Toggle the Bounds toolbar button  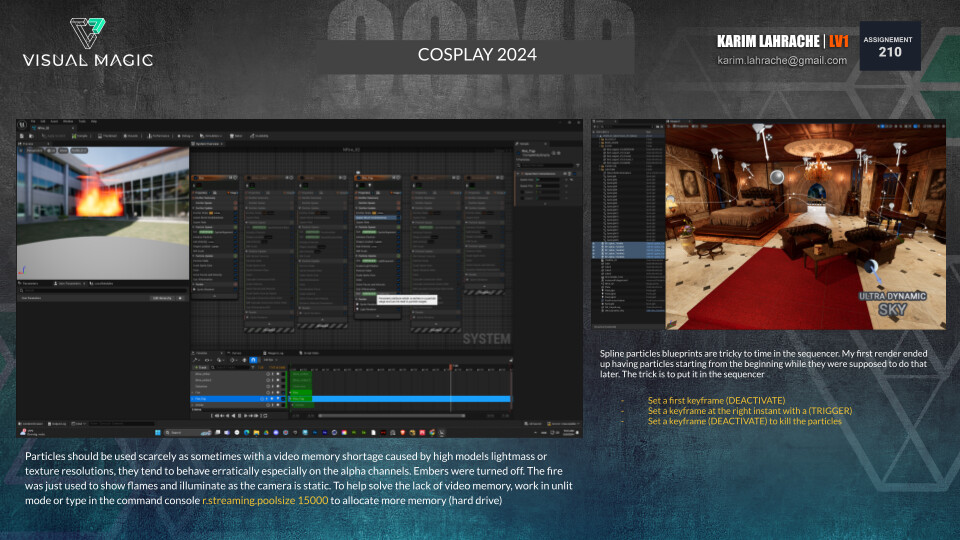[130, 136]
